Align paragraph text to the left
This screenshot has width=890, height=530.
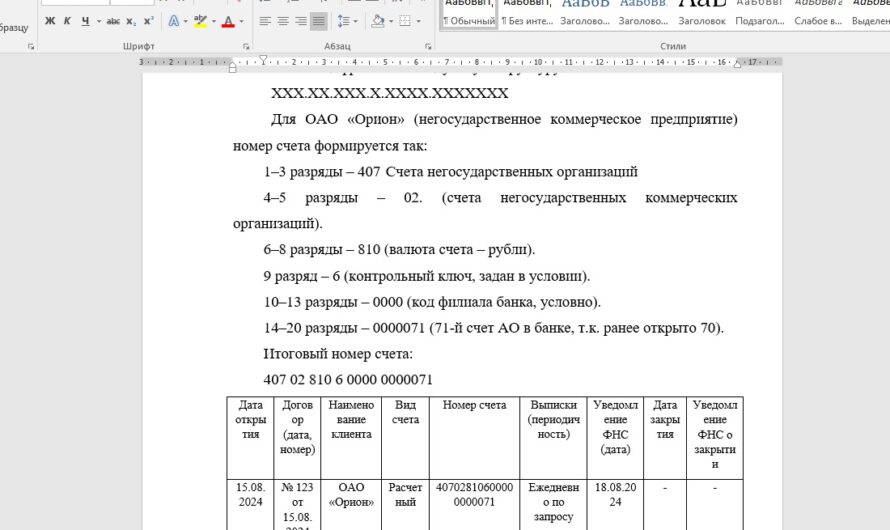tap(265, 22)
